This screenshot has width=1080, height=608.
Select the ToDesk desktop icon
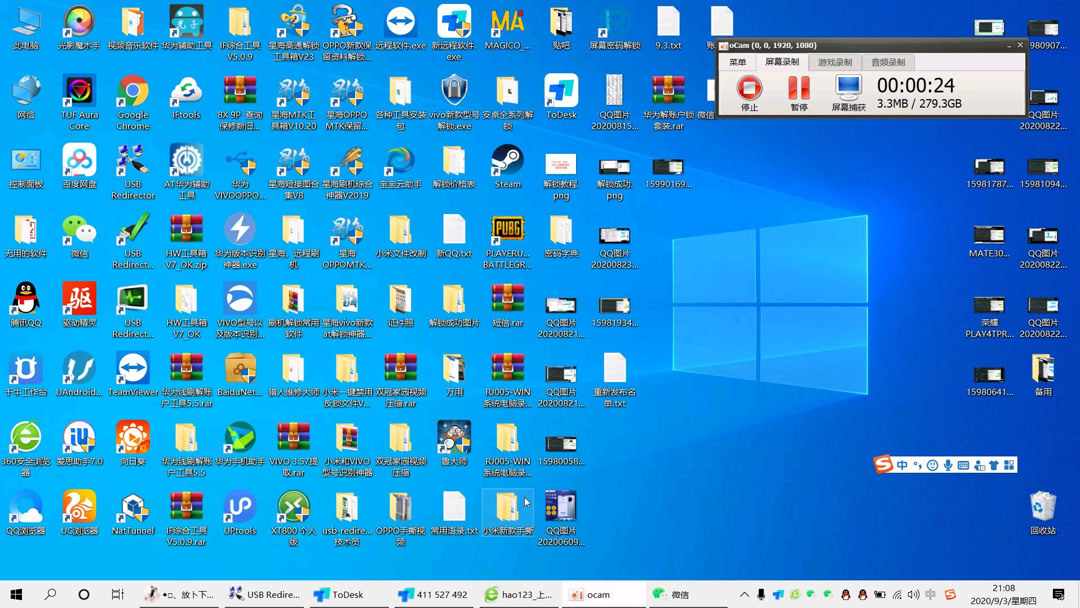561,96
